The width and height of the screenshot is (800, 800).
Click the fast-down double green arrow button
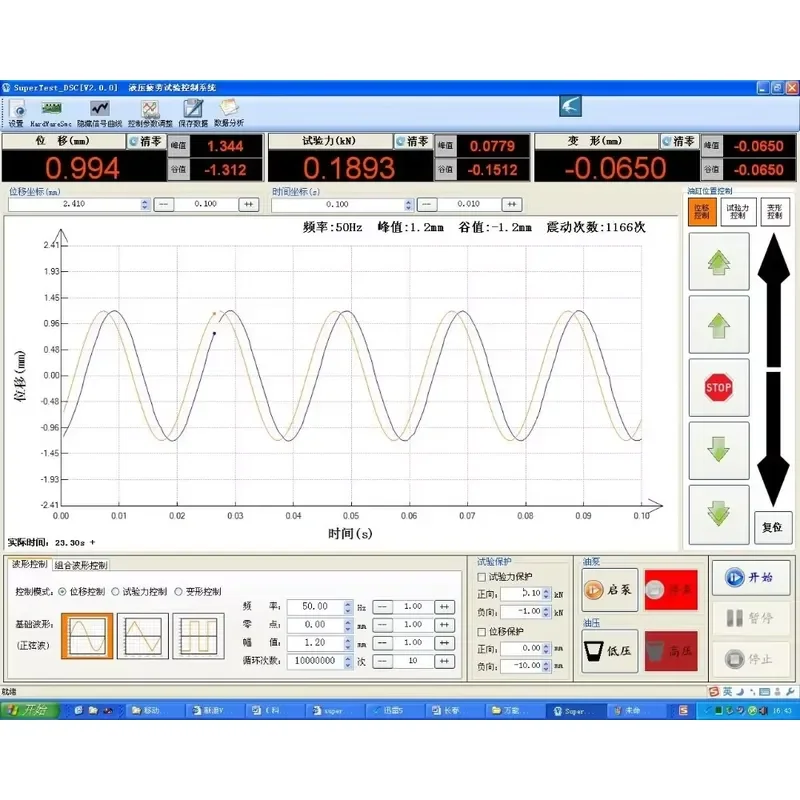[719, 514]
